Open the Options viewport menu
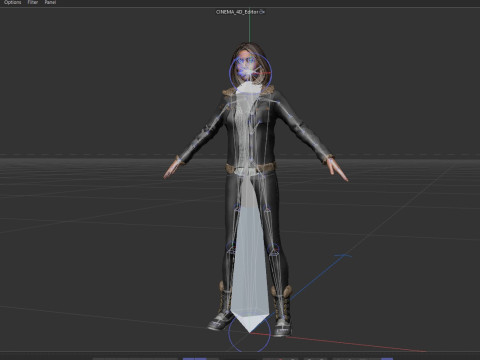This screenshot has height=360, width=480. pyautogui.click(x=13, y=2)
